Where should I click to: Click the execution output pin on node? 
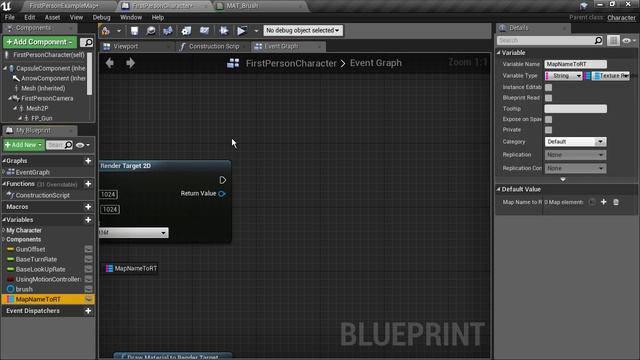[222, 180]
